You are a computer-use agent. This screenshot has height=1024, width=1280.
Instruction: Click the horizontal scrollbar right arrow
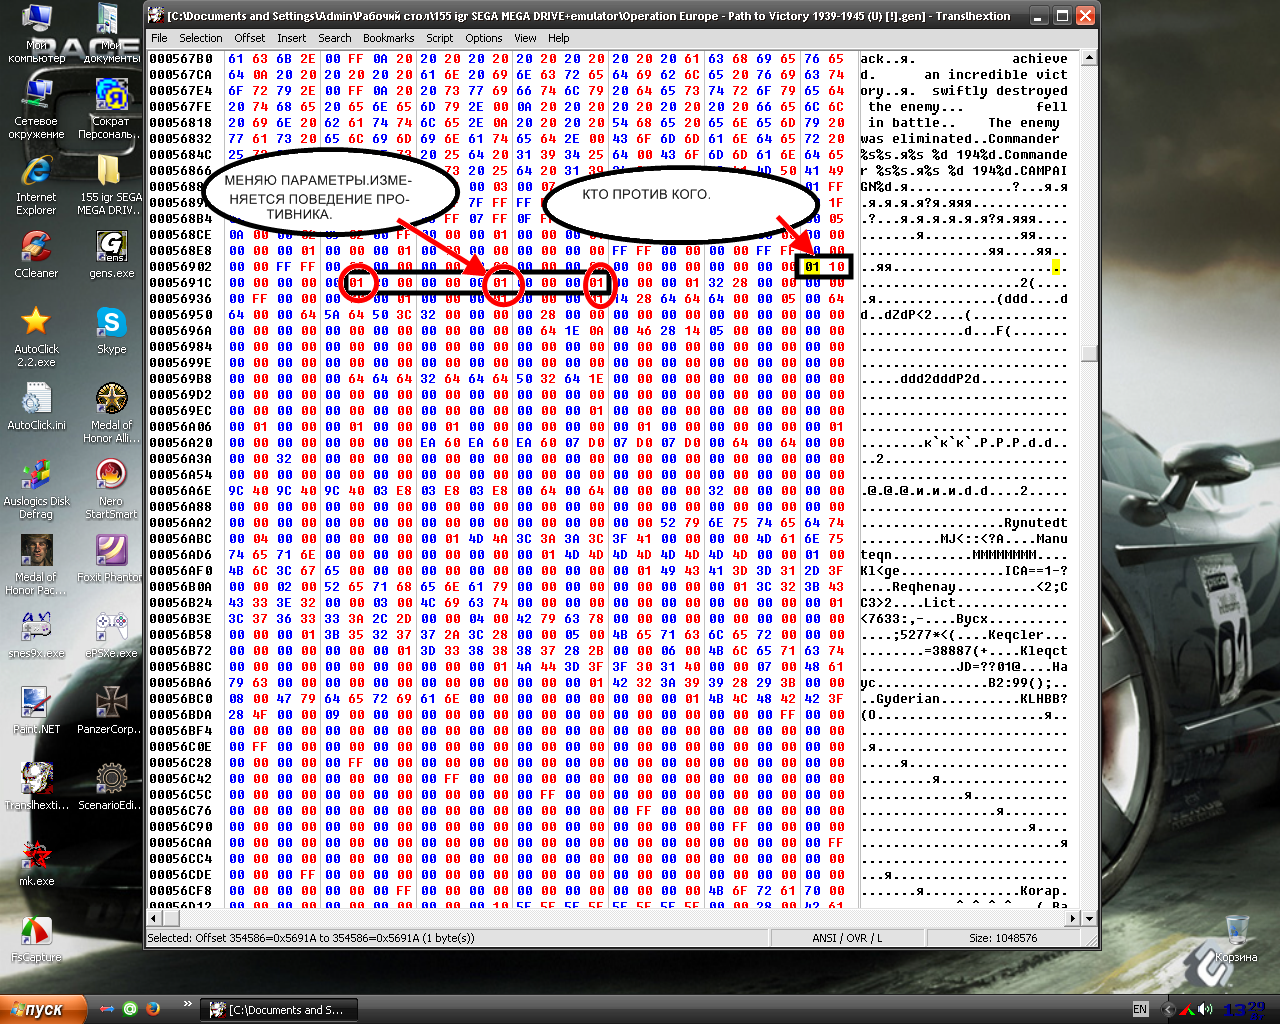(1073, 917)
